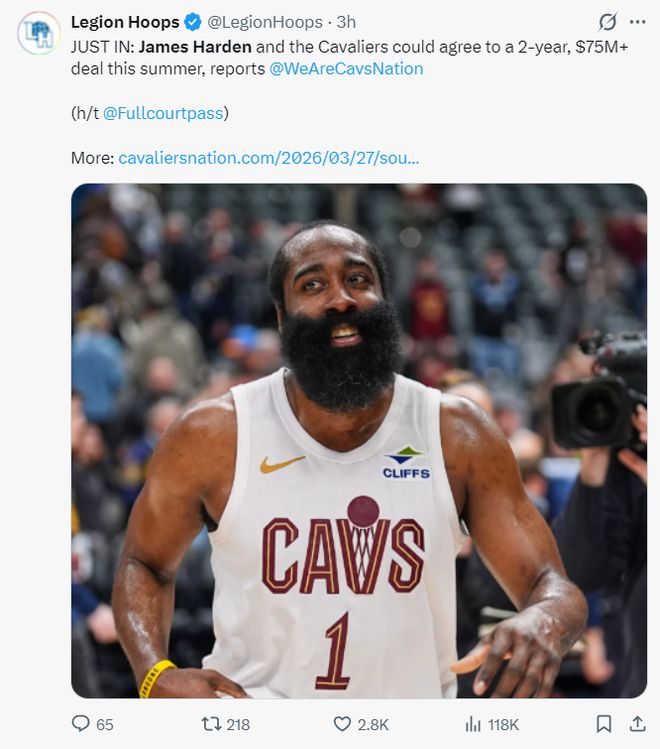Click the Grok explain icon

[x=606, y=22]
